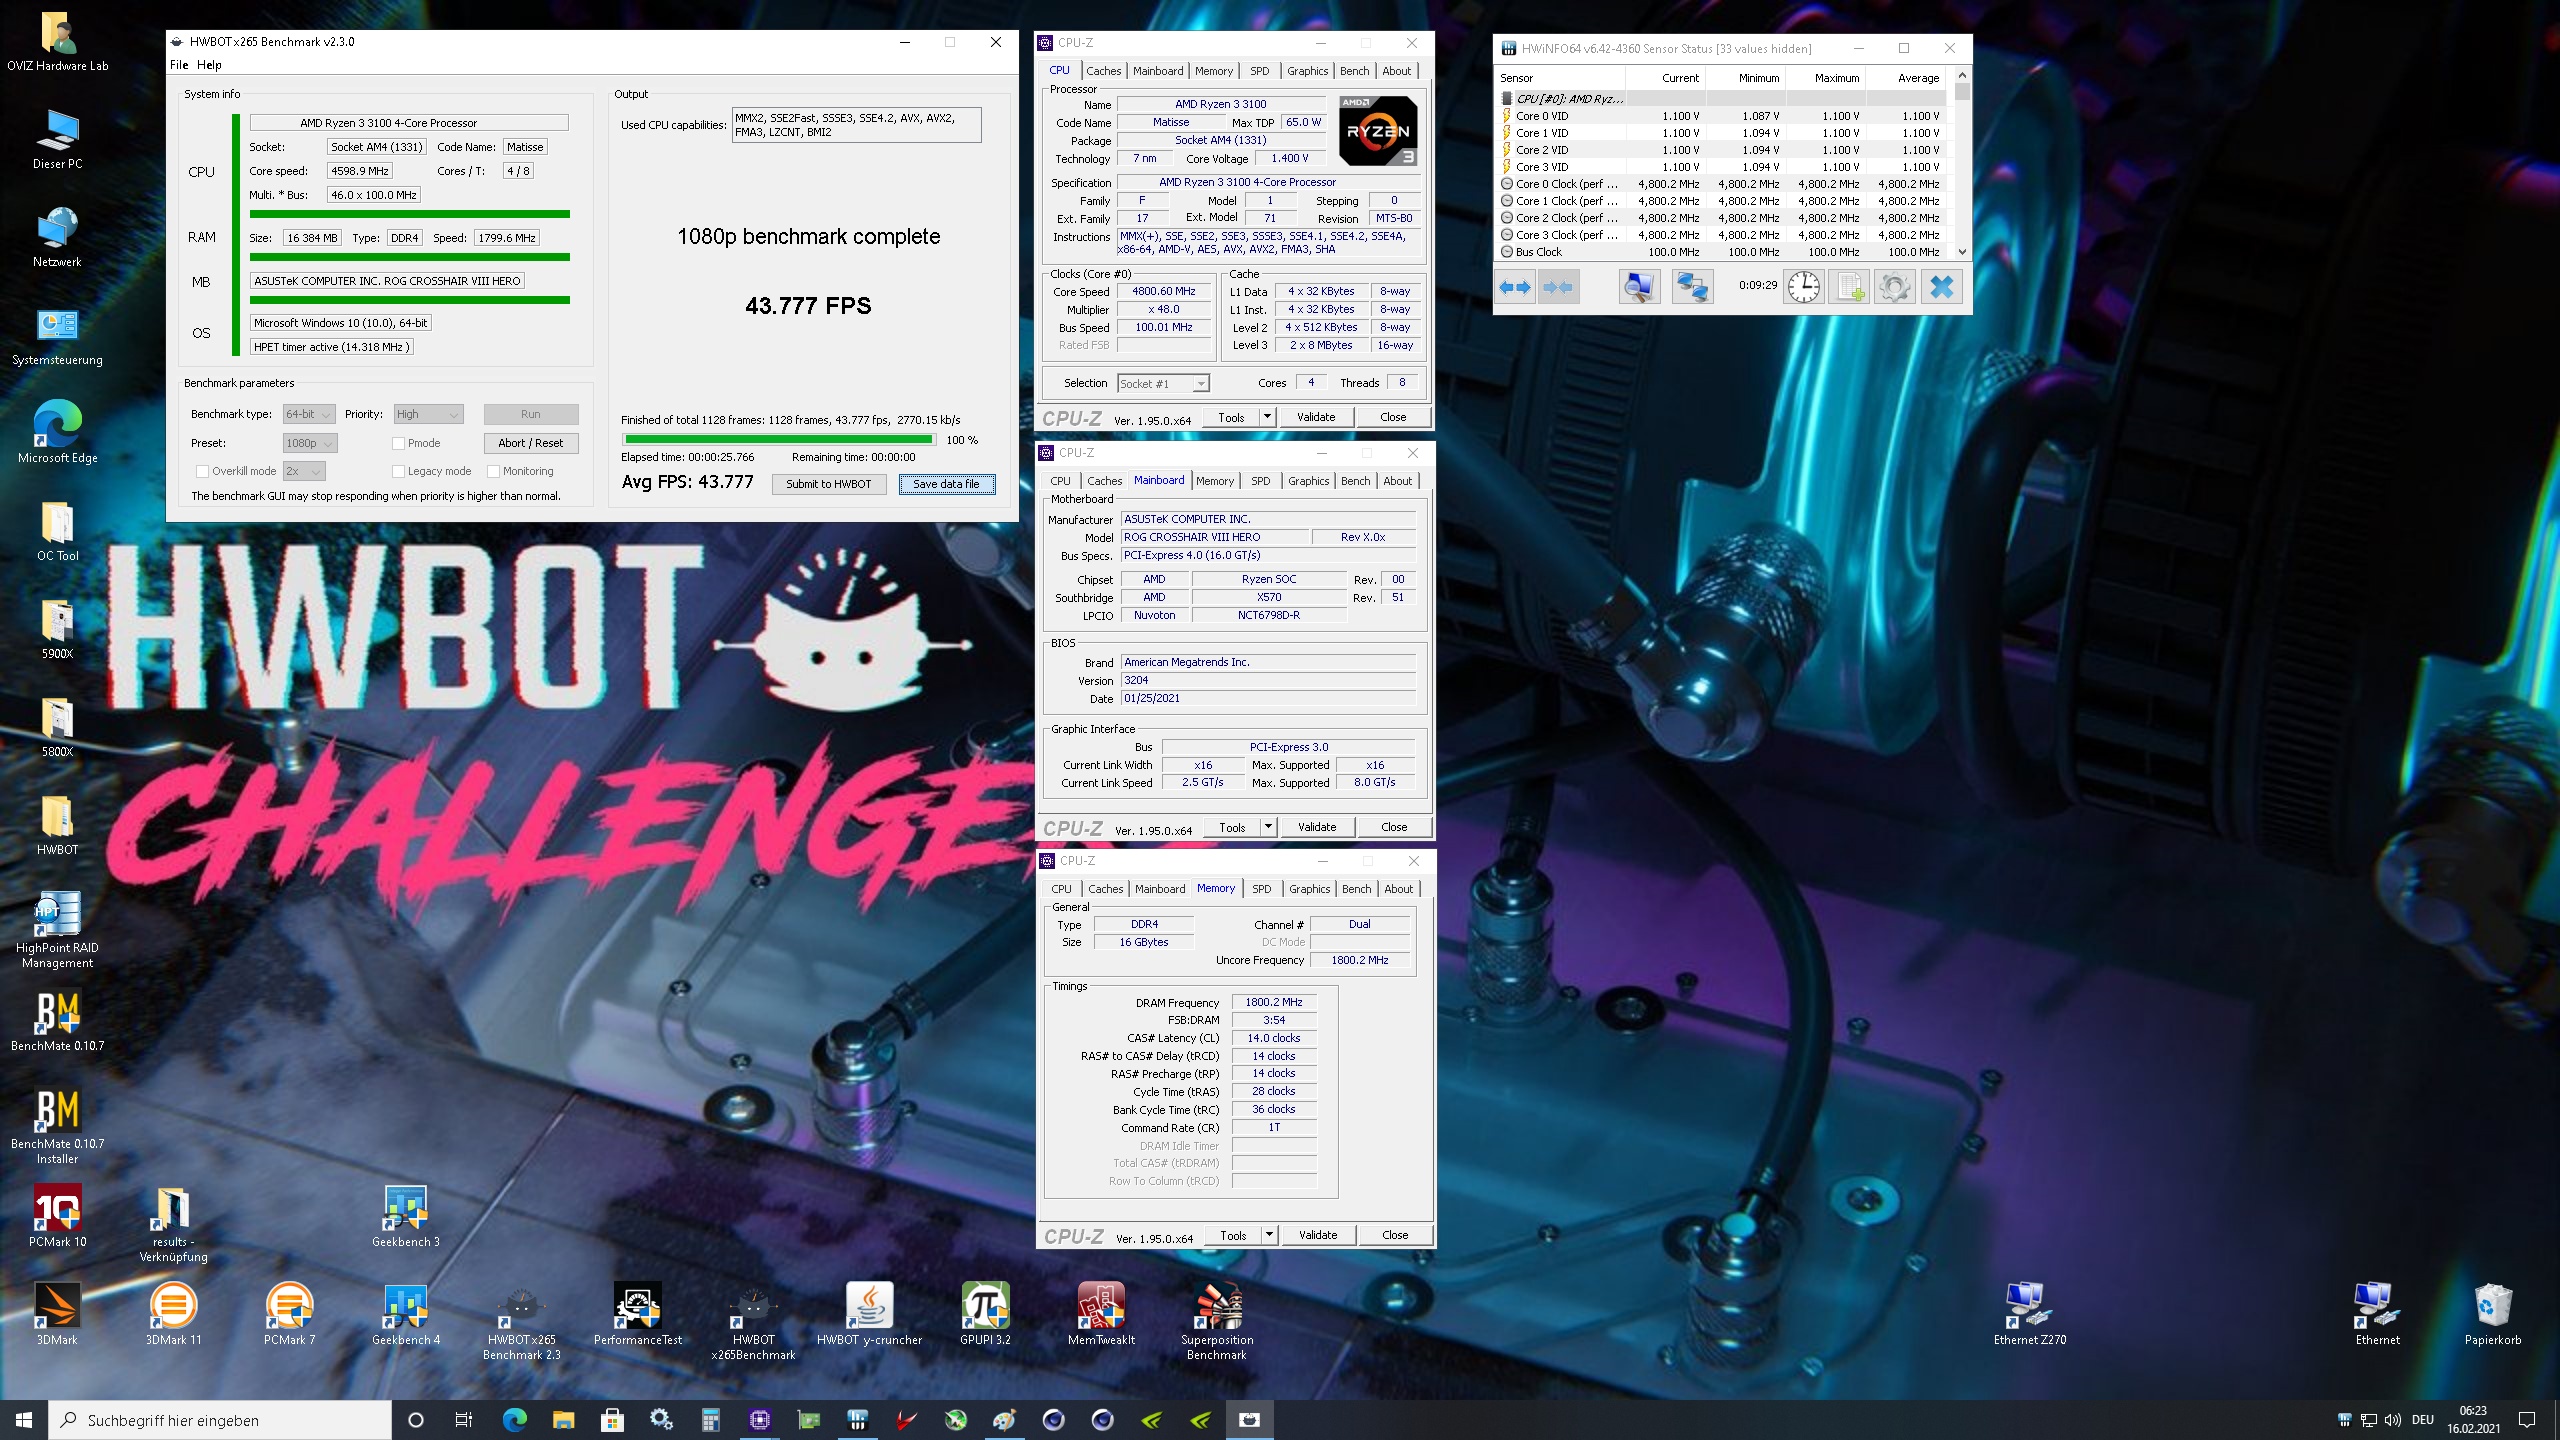Click DEU language indicator in system tray
2560x1440 pixels.
2422,1420
